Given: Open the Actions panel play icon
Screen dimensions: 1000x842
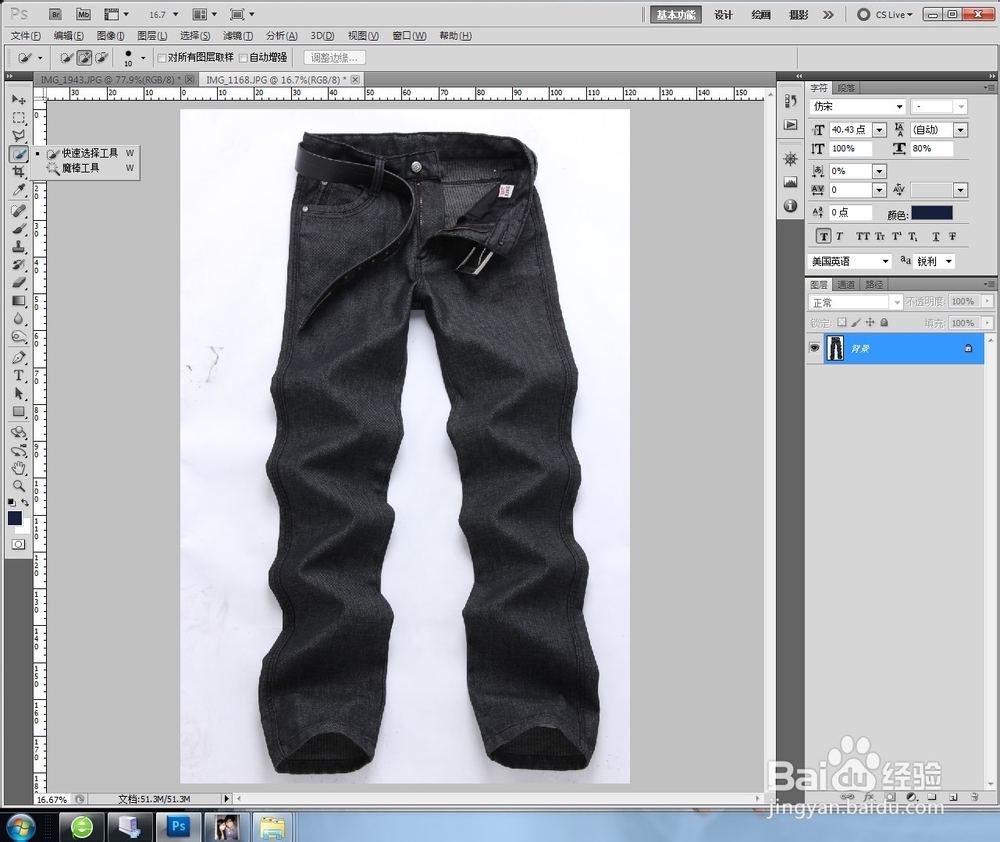Looking at the screenshot, I should tap(790, 124).
